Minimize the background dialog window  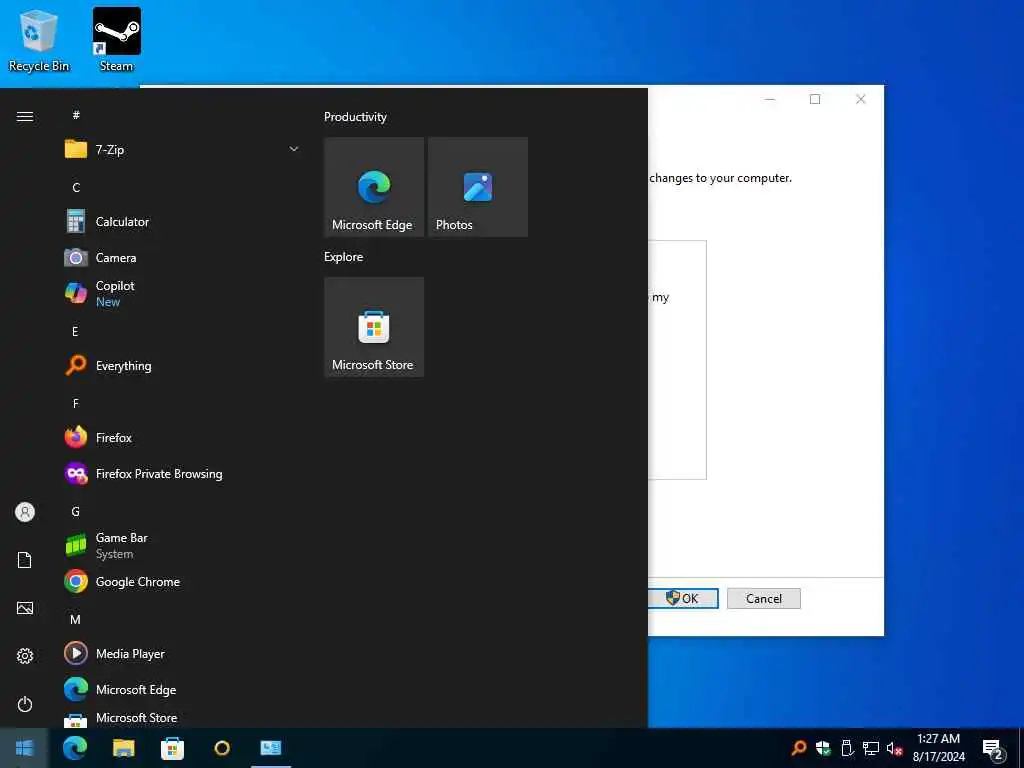770,99
